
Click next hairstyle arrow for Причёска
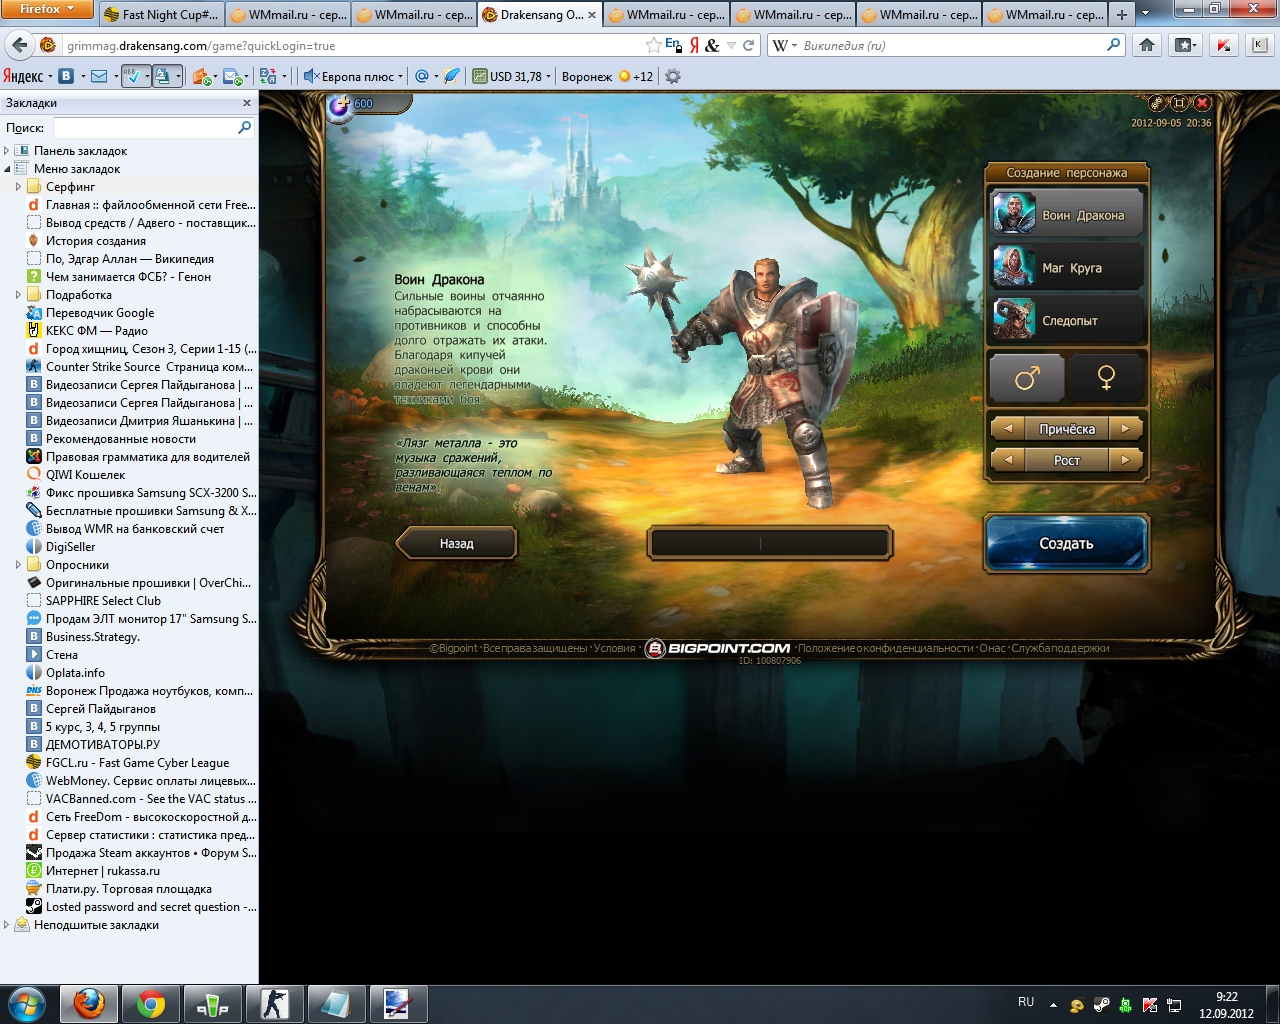[1126, 429]
